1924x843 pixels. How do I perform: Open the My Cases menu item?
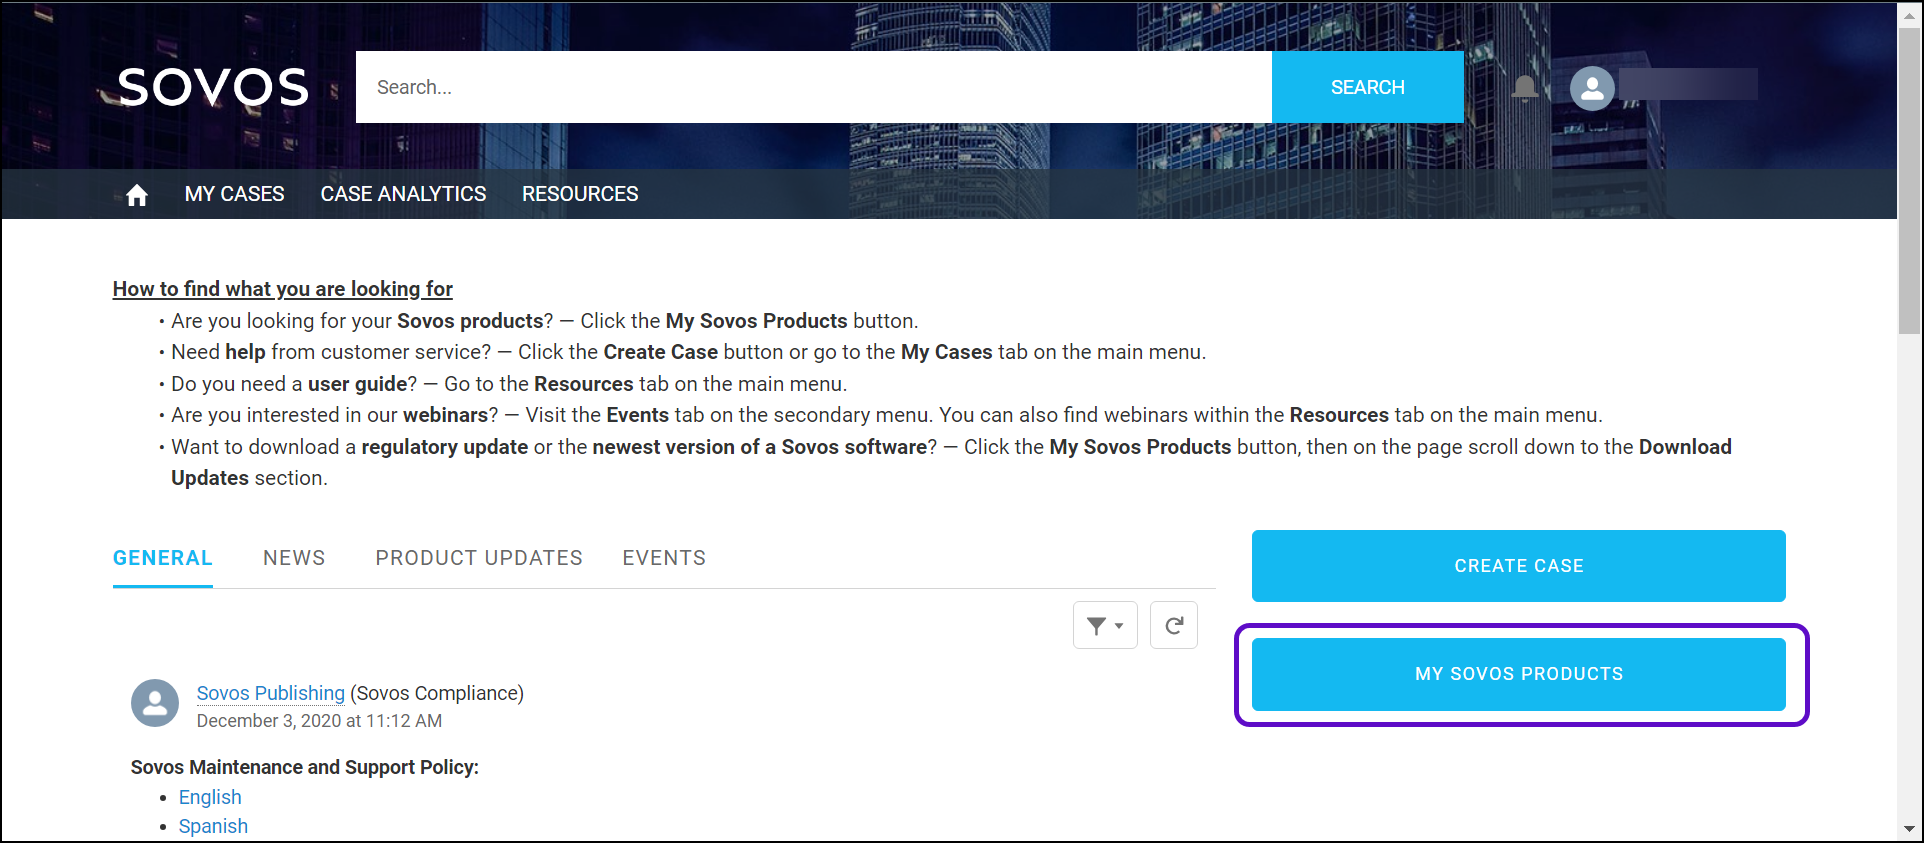tap(234, 194)
